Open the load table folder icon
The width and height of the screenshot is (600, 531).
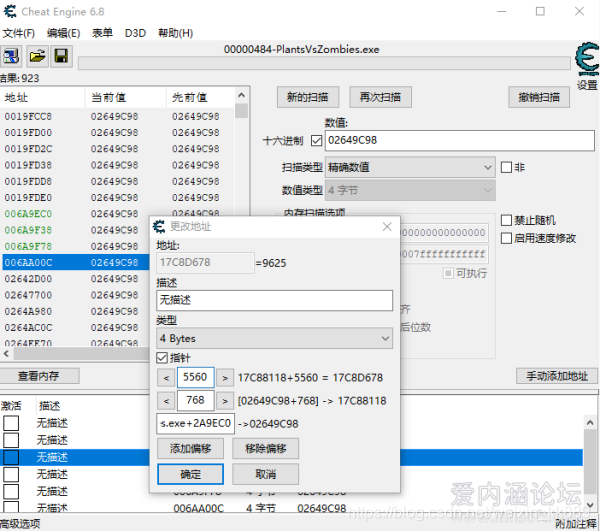(x=37, y=56)
